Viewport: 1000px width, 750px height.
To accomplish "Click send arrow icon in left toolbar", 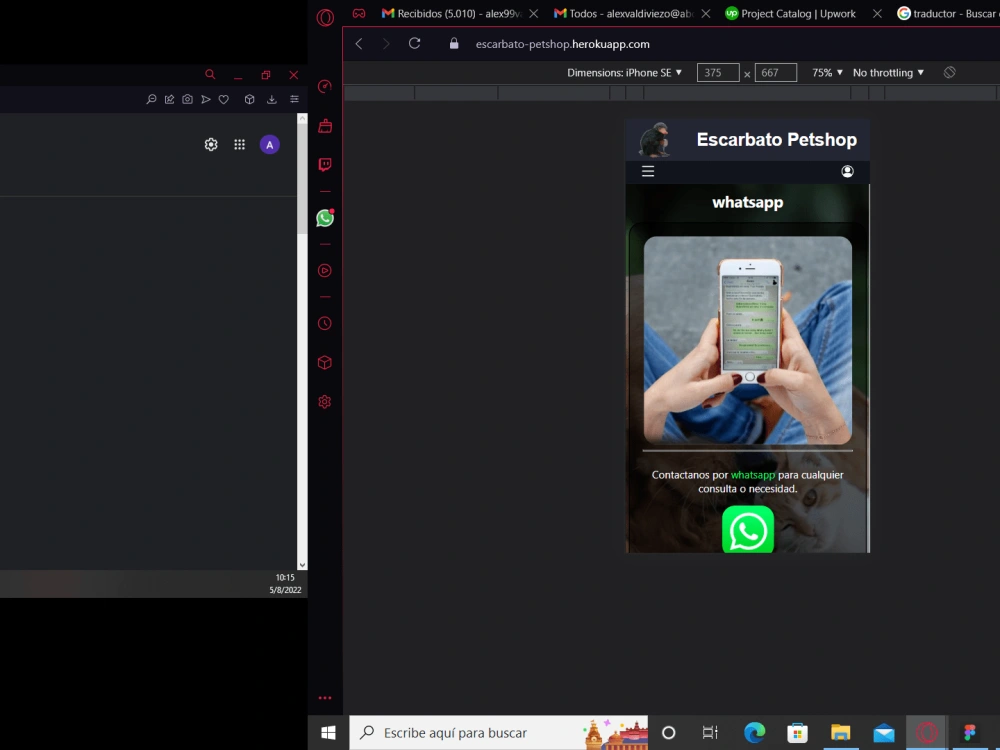I will tap(206, 99).
